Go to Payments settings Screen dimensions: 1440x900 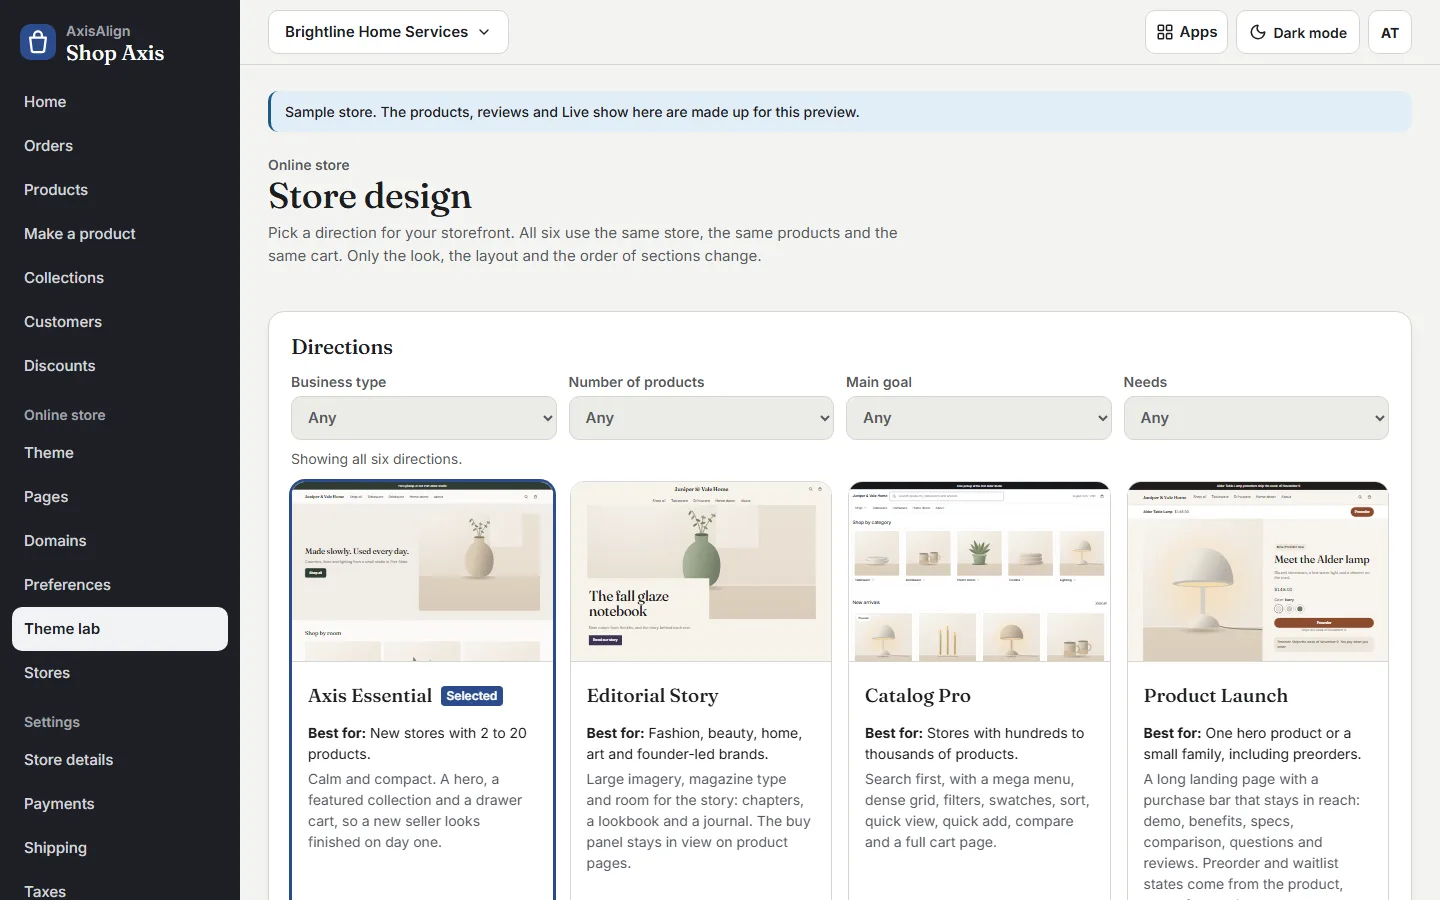(120, 804)
